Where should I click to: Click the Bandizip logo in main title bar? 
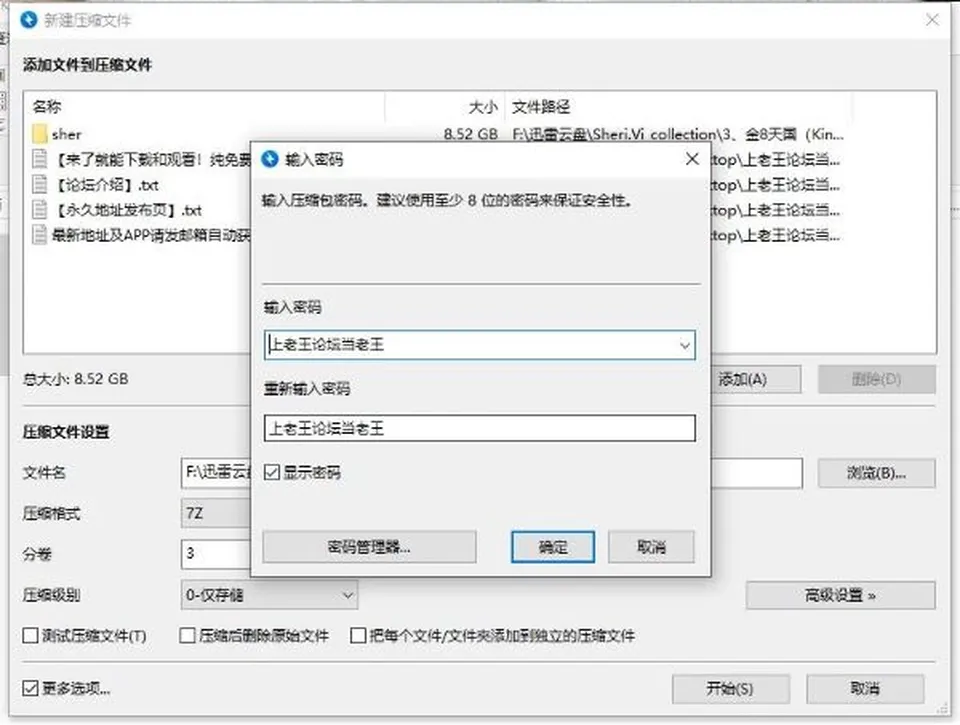[x=28, y=20]
